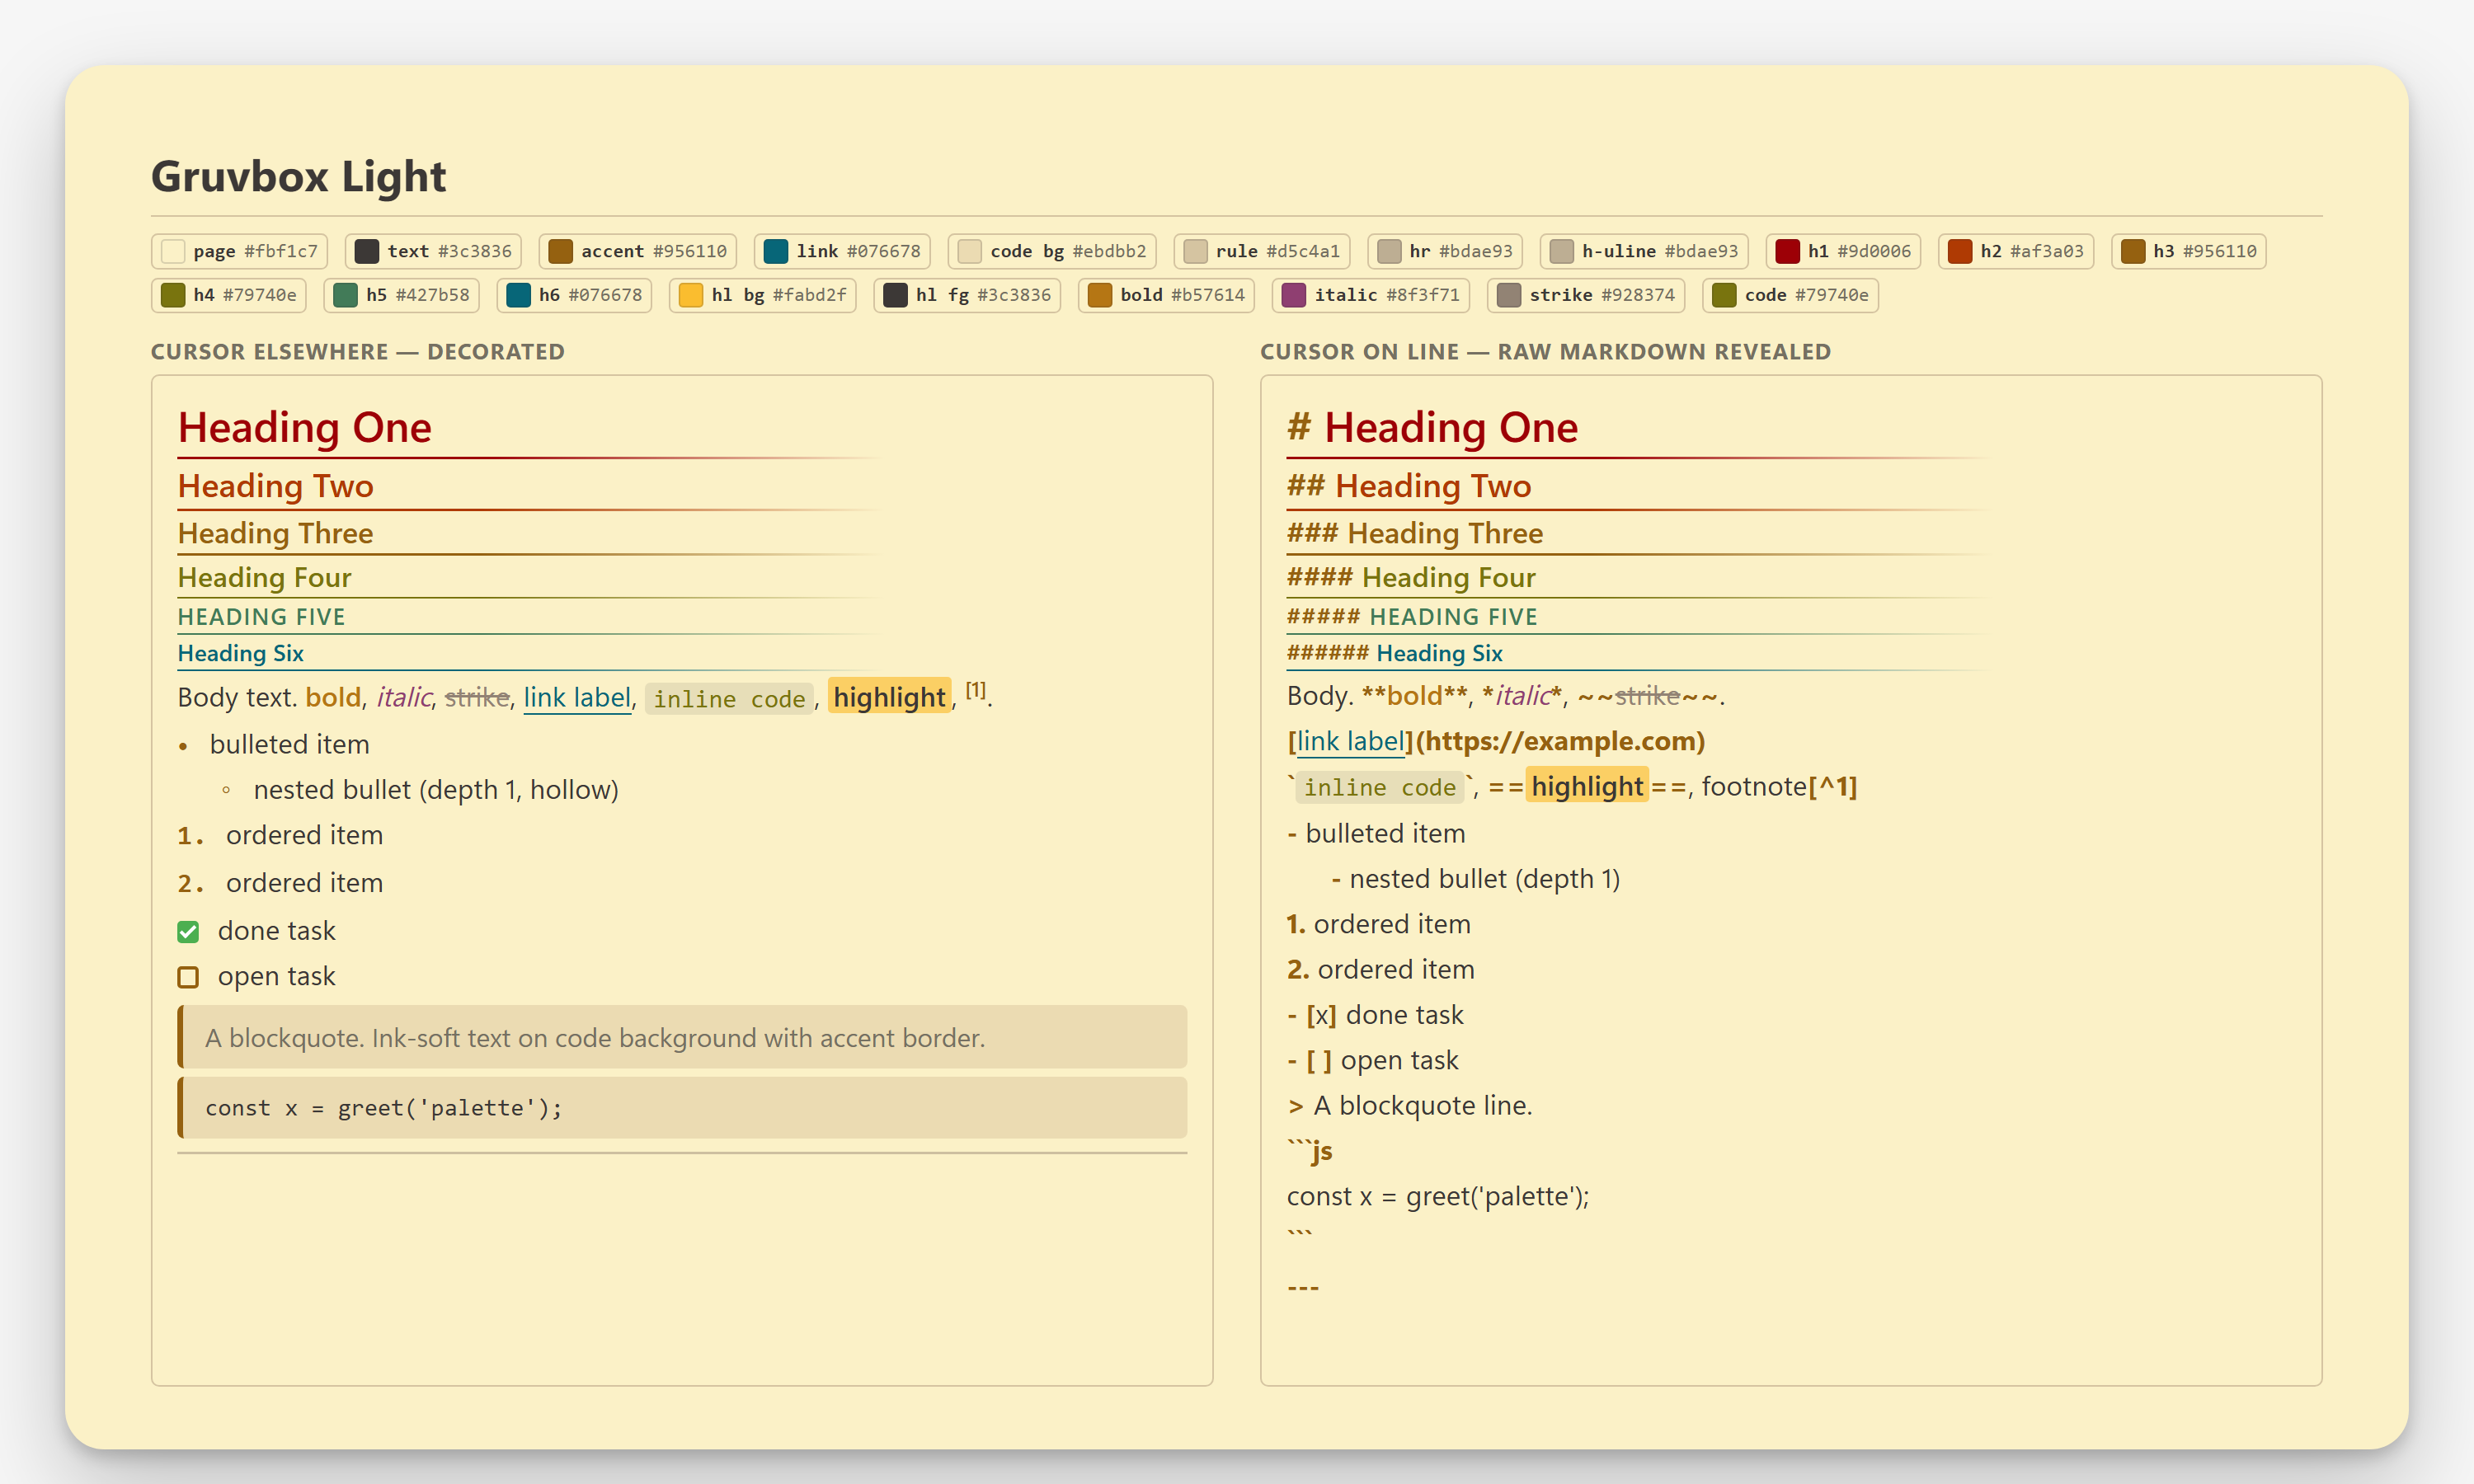The height and width of the screenshot is (1484, 2474).
Task: Click the '2. ordered item' in decorated pane
Action: (280, 883)
